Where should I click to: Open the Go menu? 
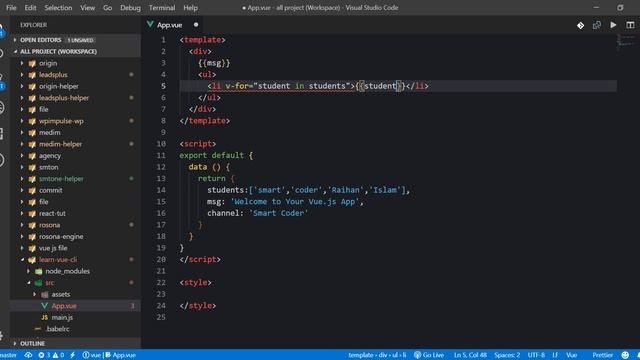click(107, 7)
